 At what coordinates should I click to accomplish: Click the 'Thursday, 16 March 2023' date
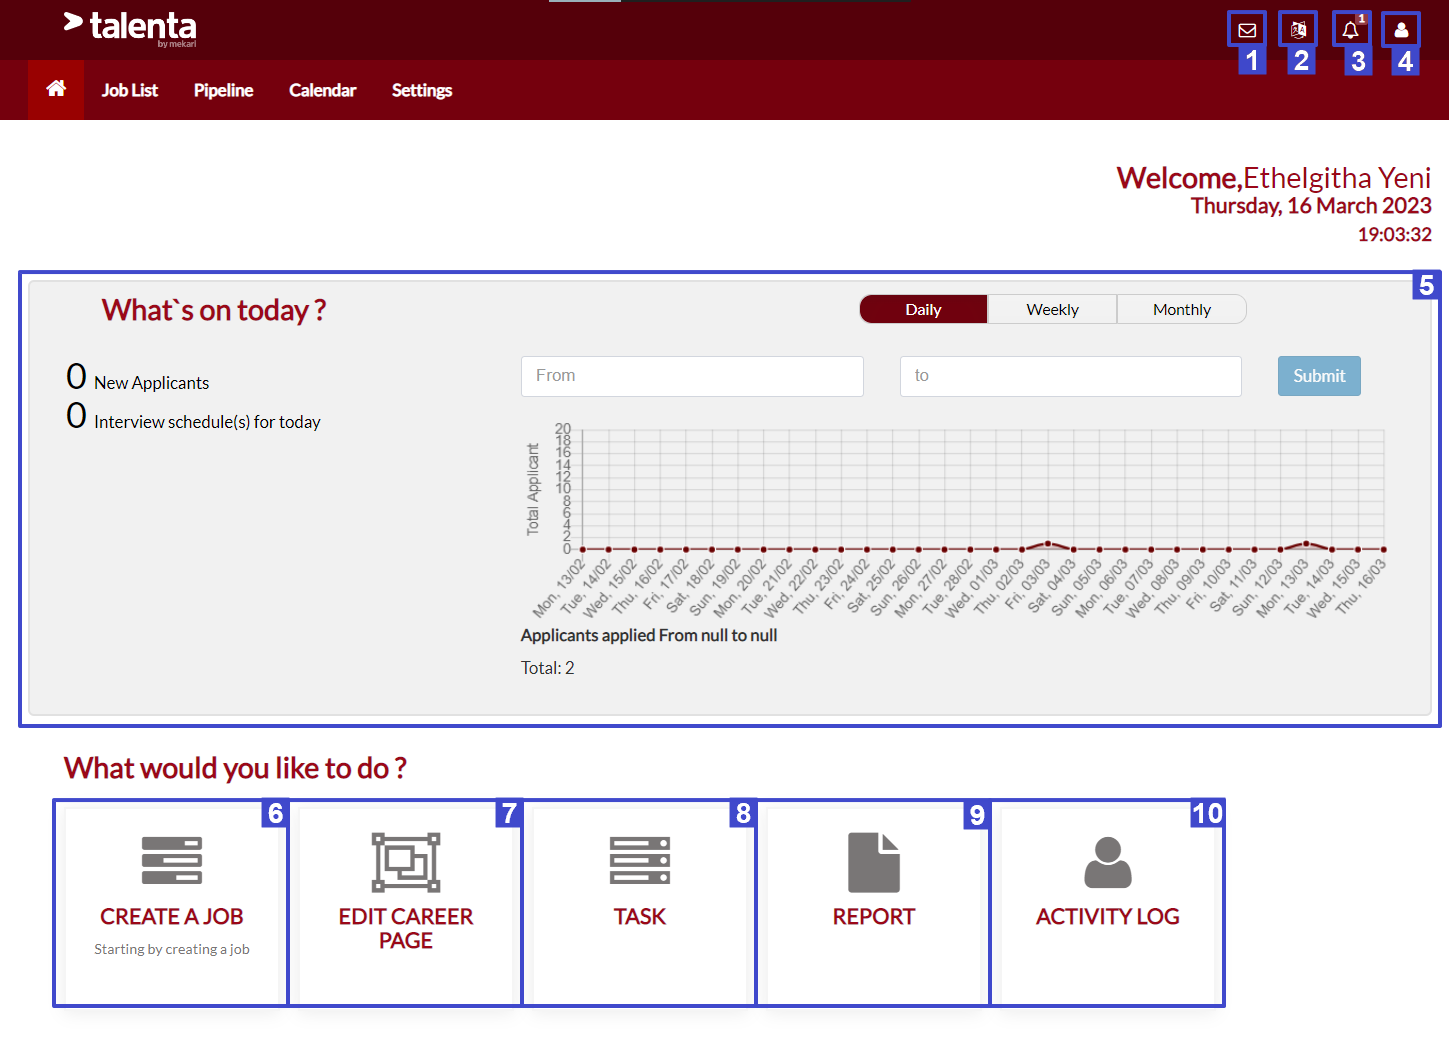tap(1311, 206)
